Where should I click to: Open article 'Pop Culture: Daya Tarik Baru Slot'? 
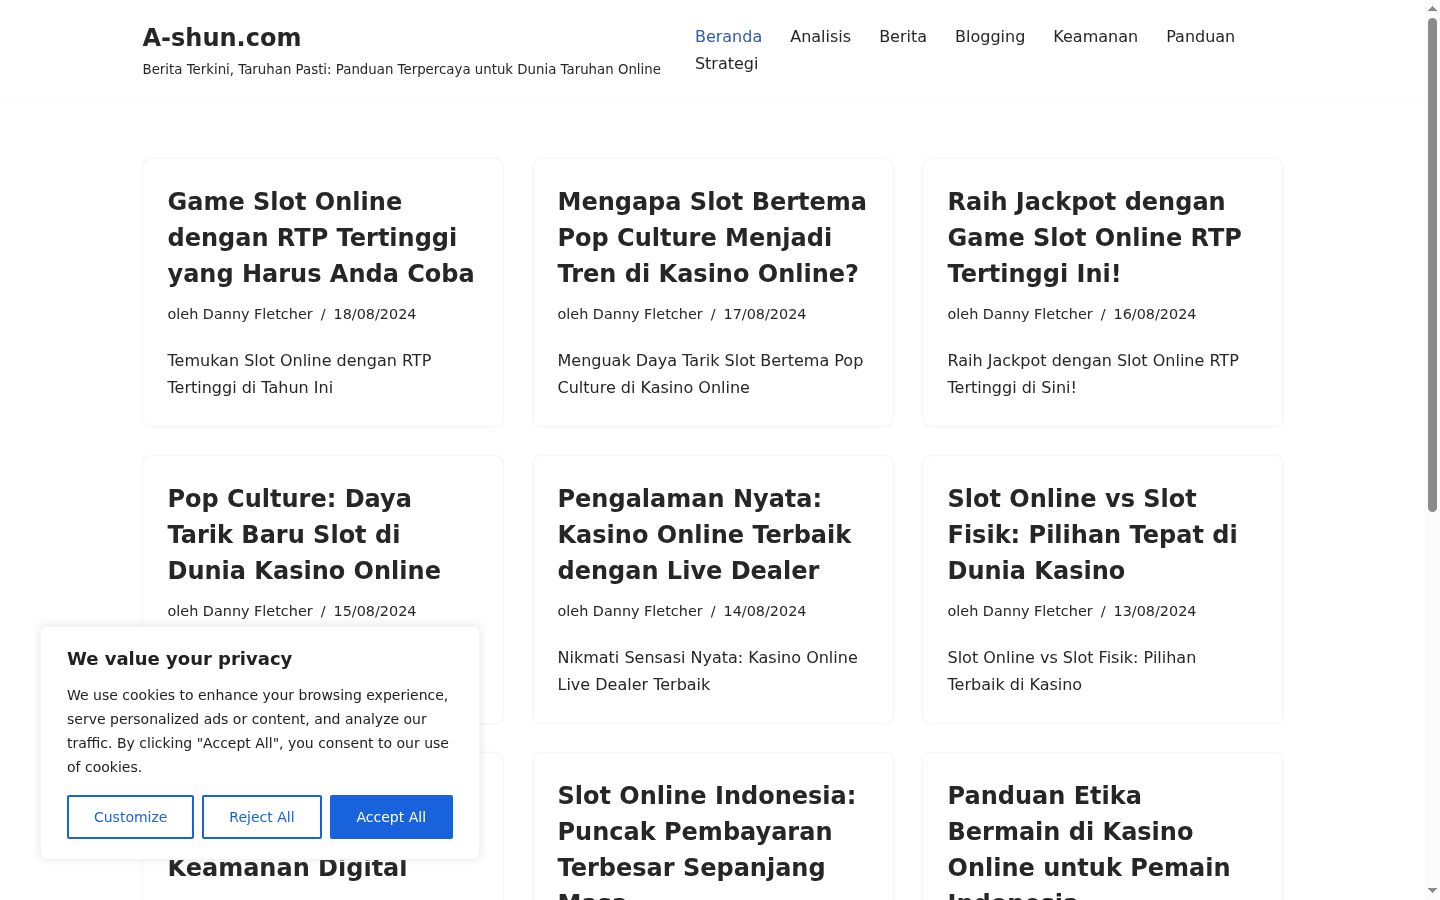coord(304,534)
